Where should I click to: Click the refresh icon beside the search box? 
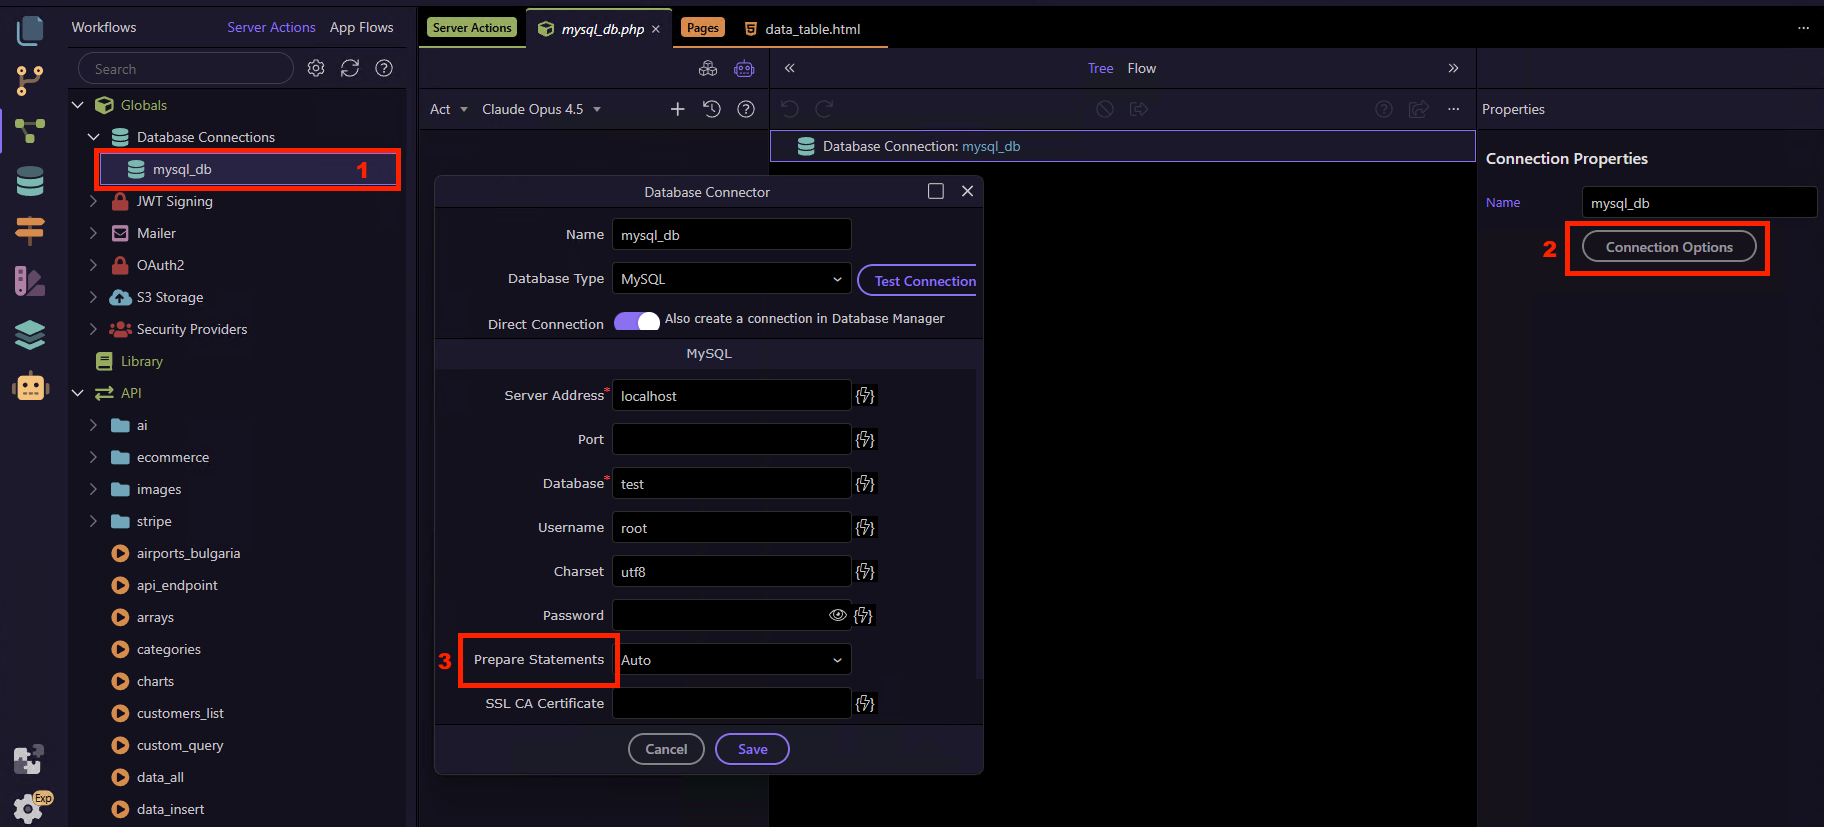coord(350,68)
